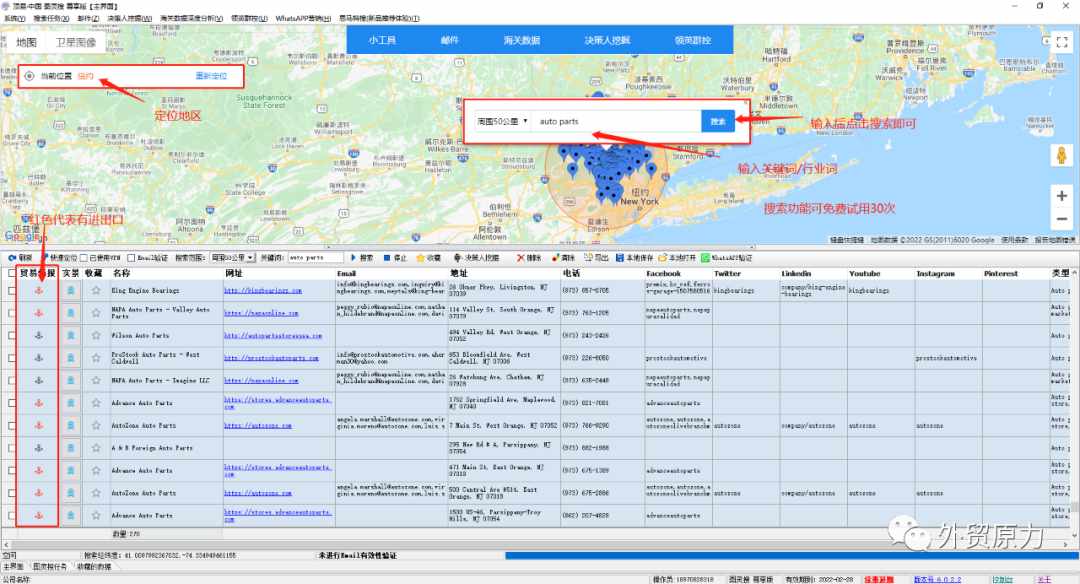Click the 收藏 star icon in the results toolbar
The image size is (1080, 584).
point(419,258)
